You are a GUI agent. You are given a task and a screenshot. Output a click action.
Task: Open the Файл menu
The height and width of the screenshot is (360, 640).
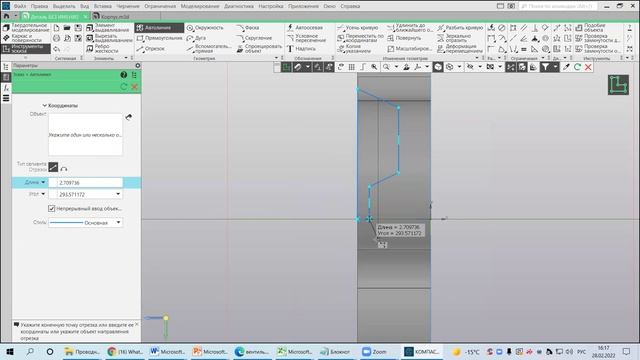point(19,6)
